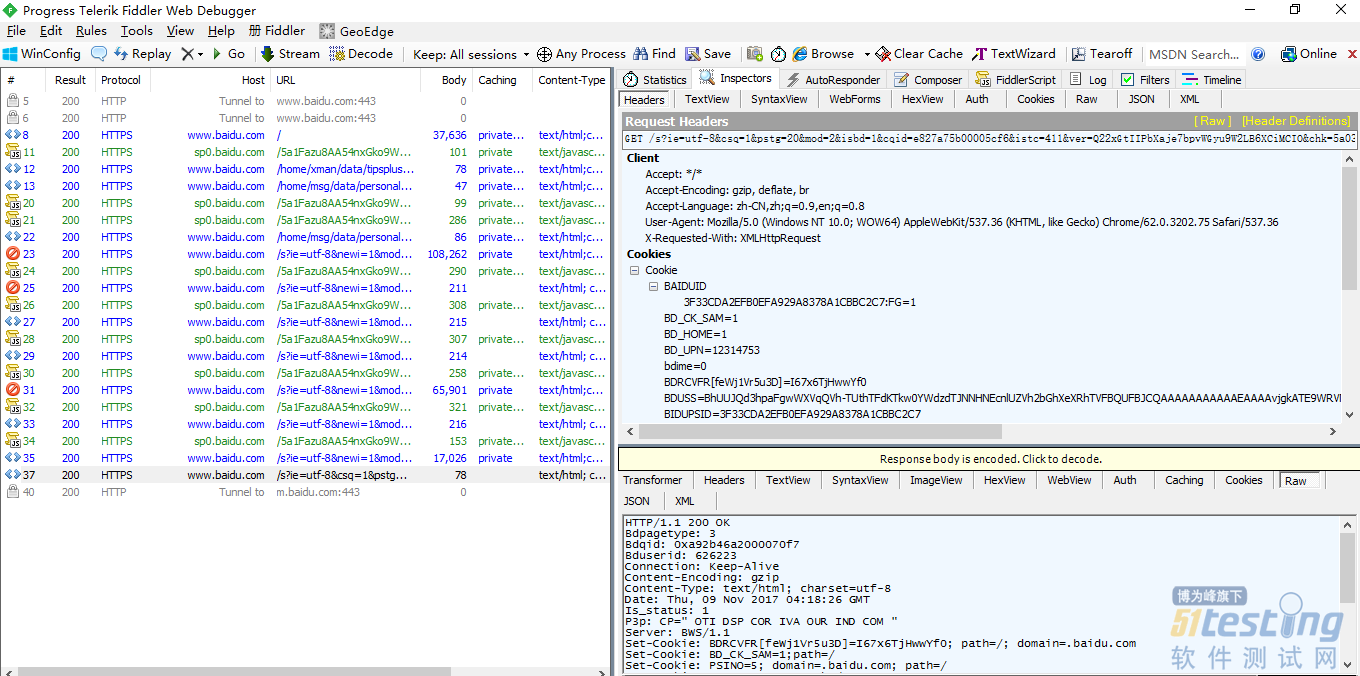Toggle Decode mode

coord(361,54)
